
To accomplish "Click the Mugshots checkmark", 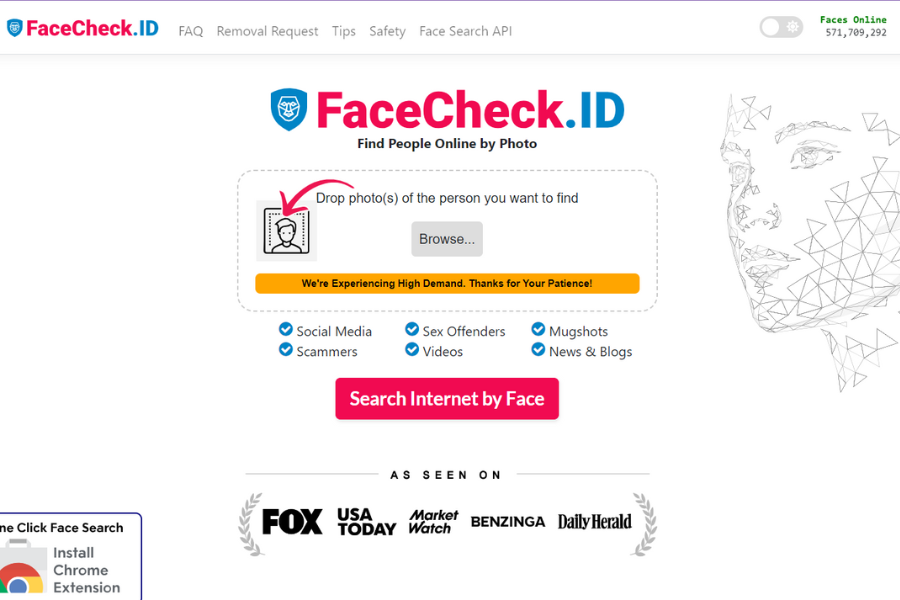I will tap(538, 331).
